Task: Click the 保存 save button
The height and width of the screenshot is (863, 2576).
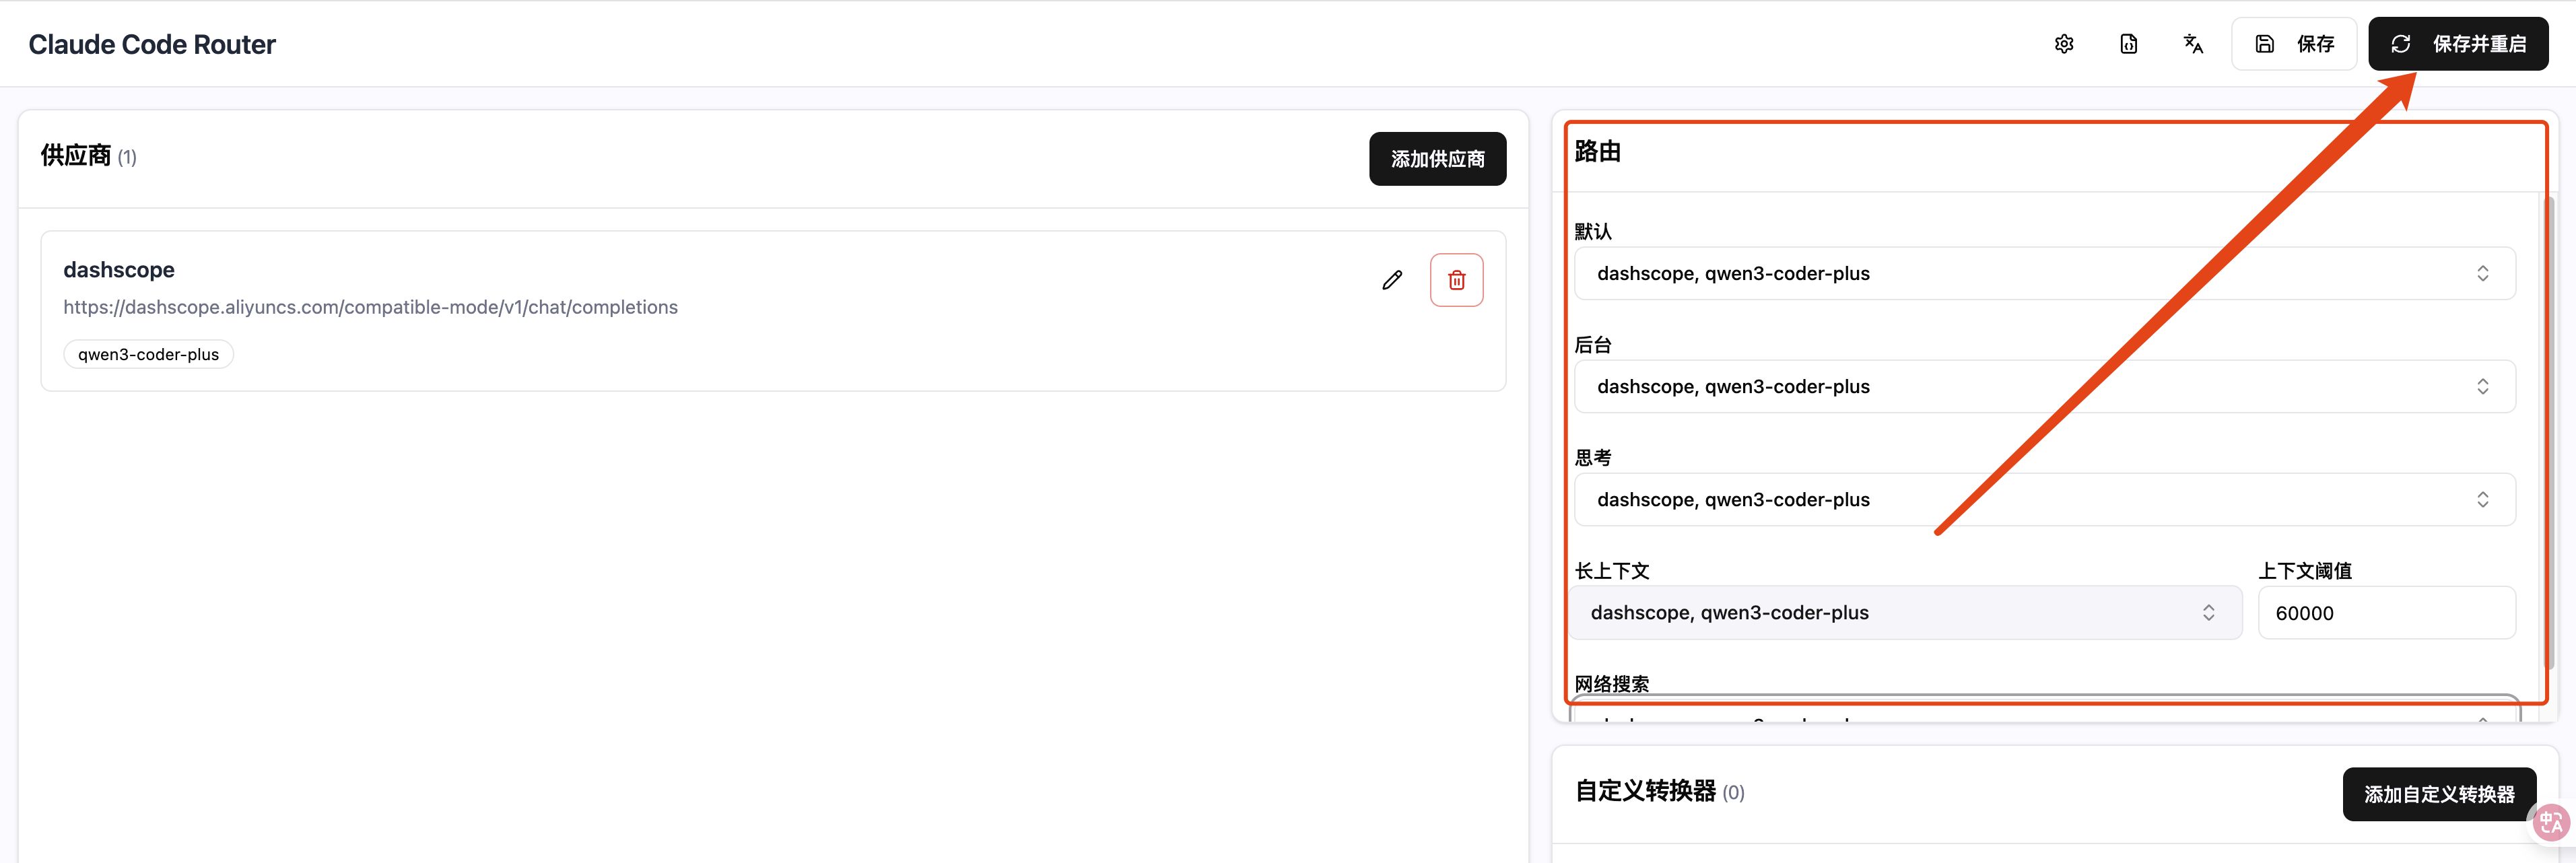Action: [x=2294, y=44]
